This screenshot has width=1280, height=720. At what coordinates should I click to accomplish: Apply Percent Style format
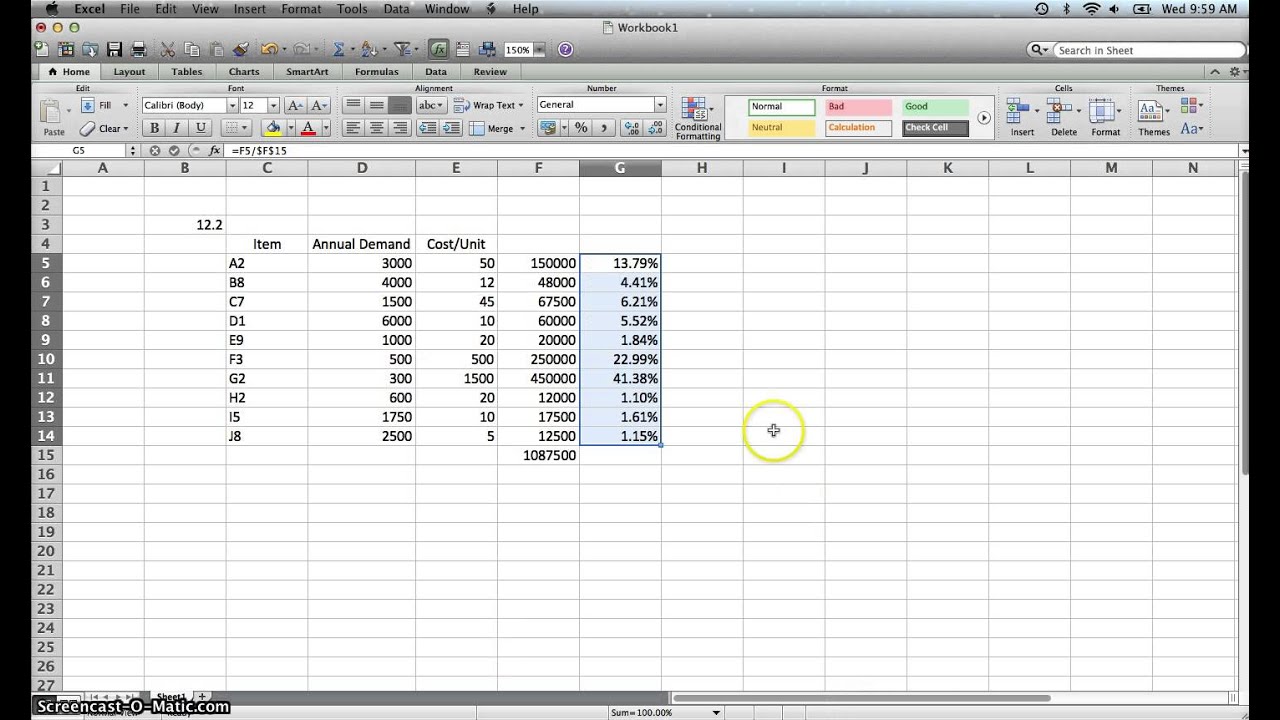tap(581, 128)
